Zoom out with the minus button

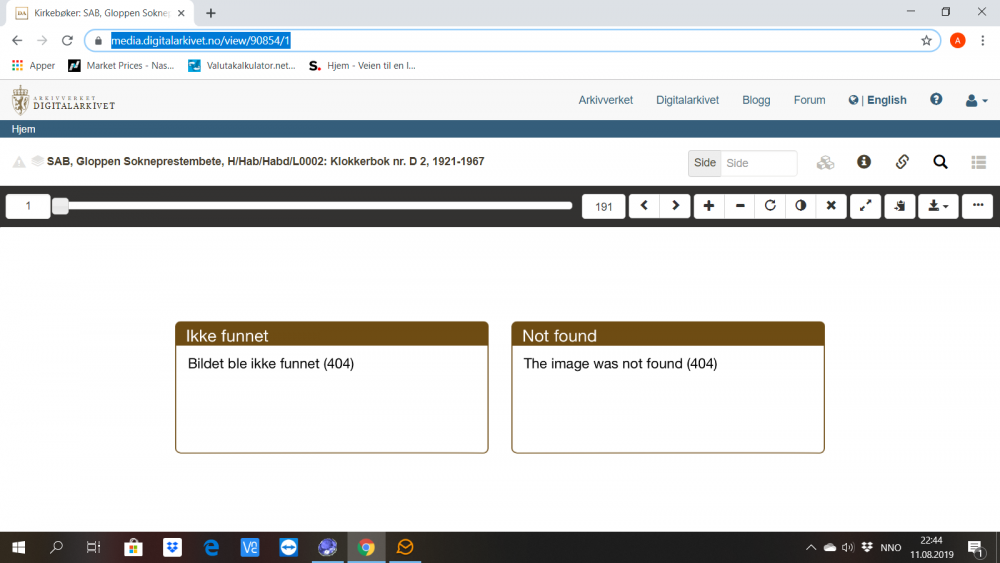[740, 206]
